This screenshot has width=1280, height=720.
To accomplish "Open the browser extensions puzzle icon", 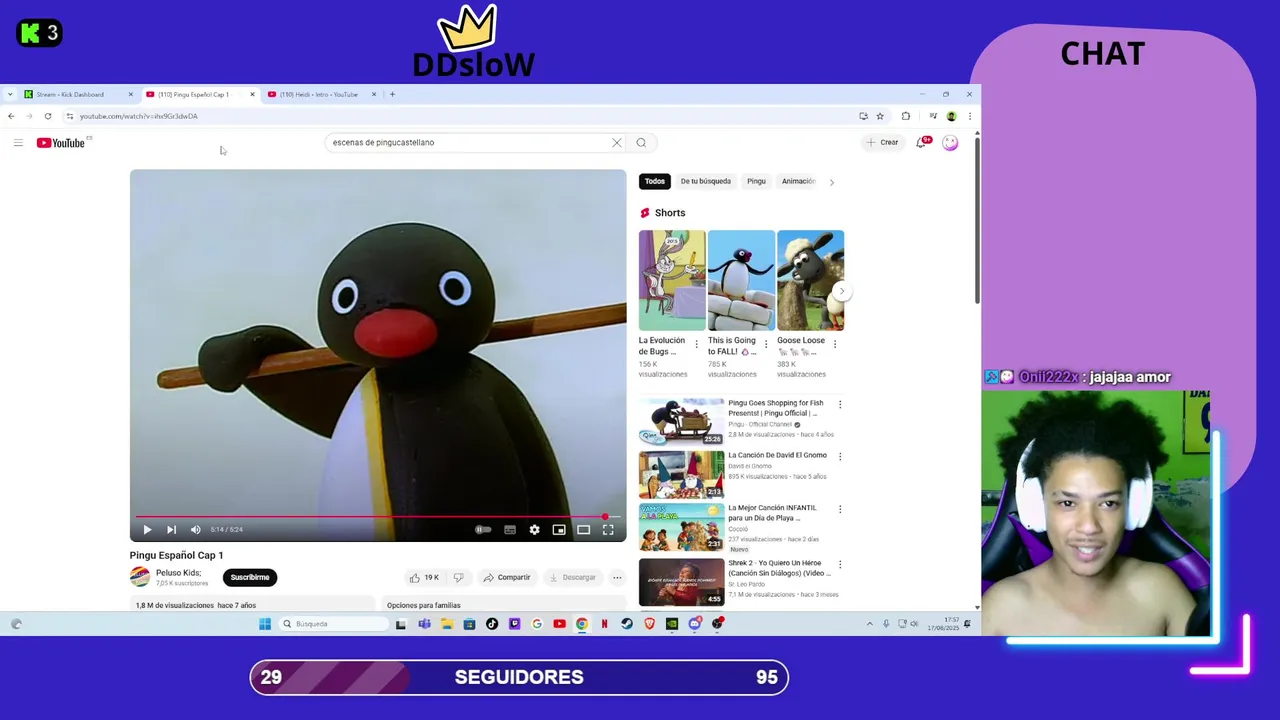I will (x=906, y=116).
